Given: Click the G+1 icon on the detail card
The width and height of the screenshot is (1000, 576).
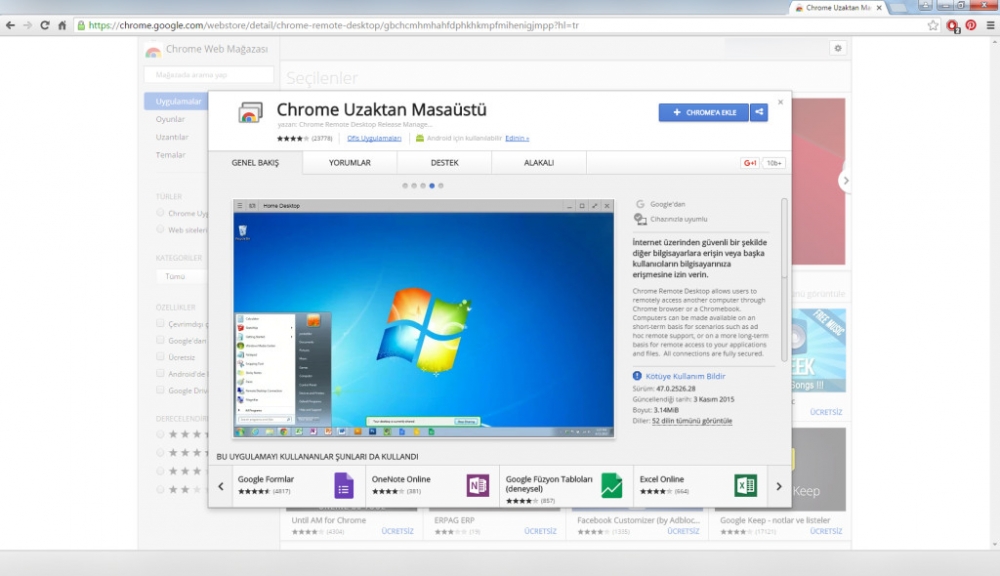Looking at the screenshot, I should 750,162.
